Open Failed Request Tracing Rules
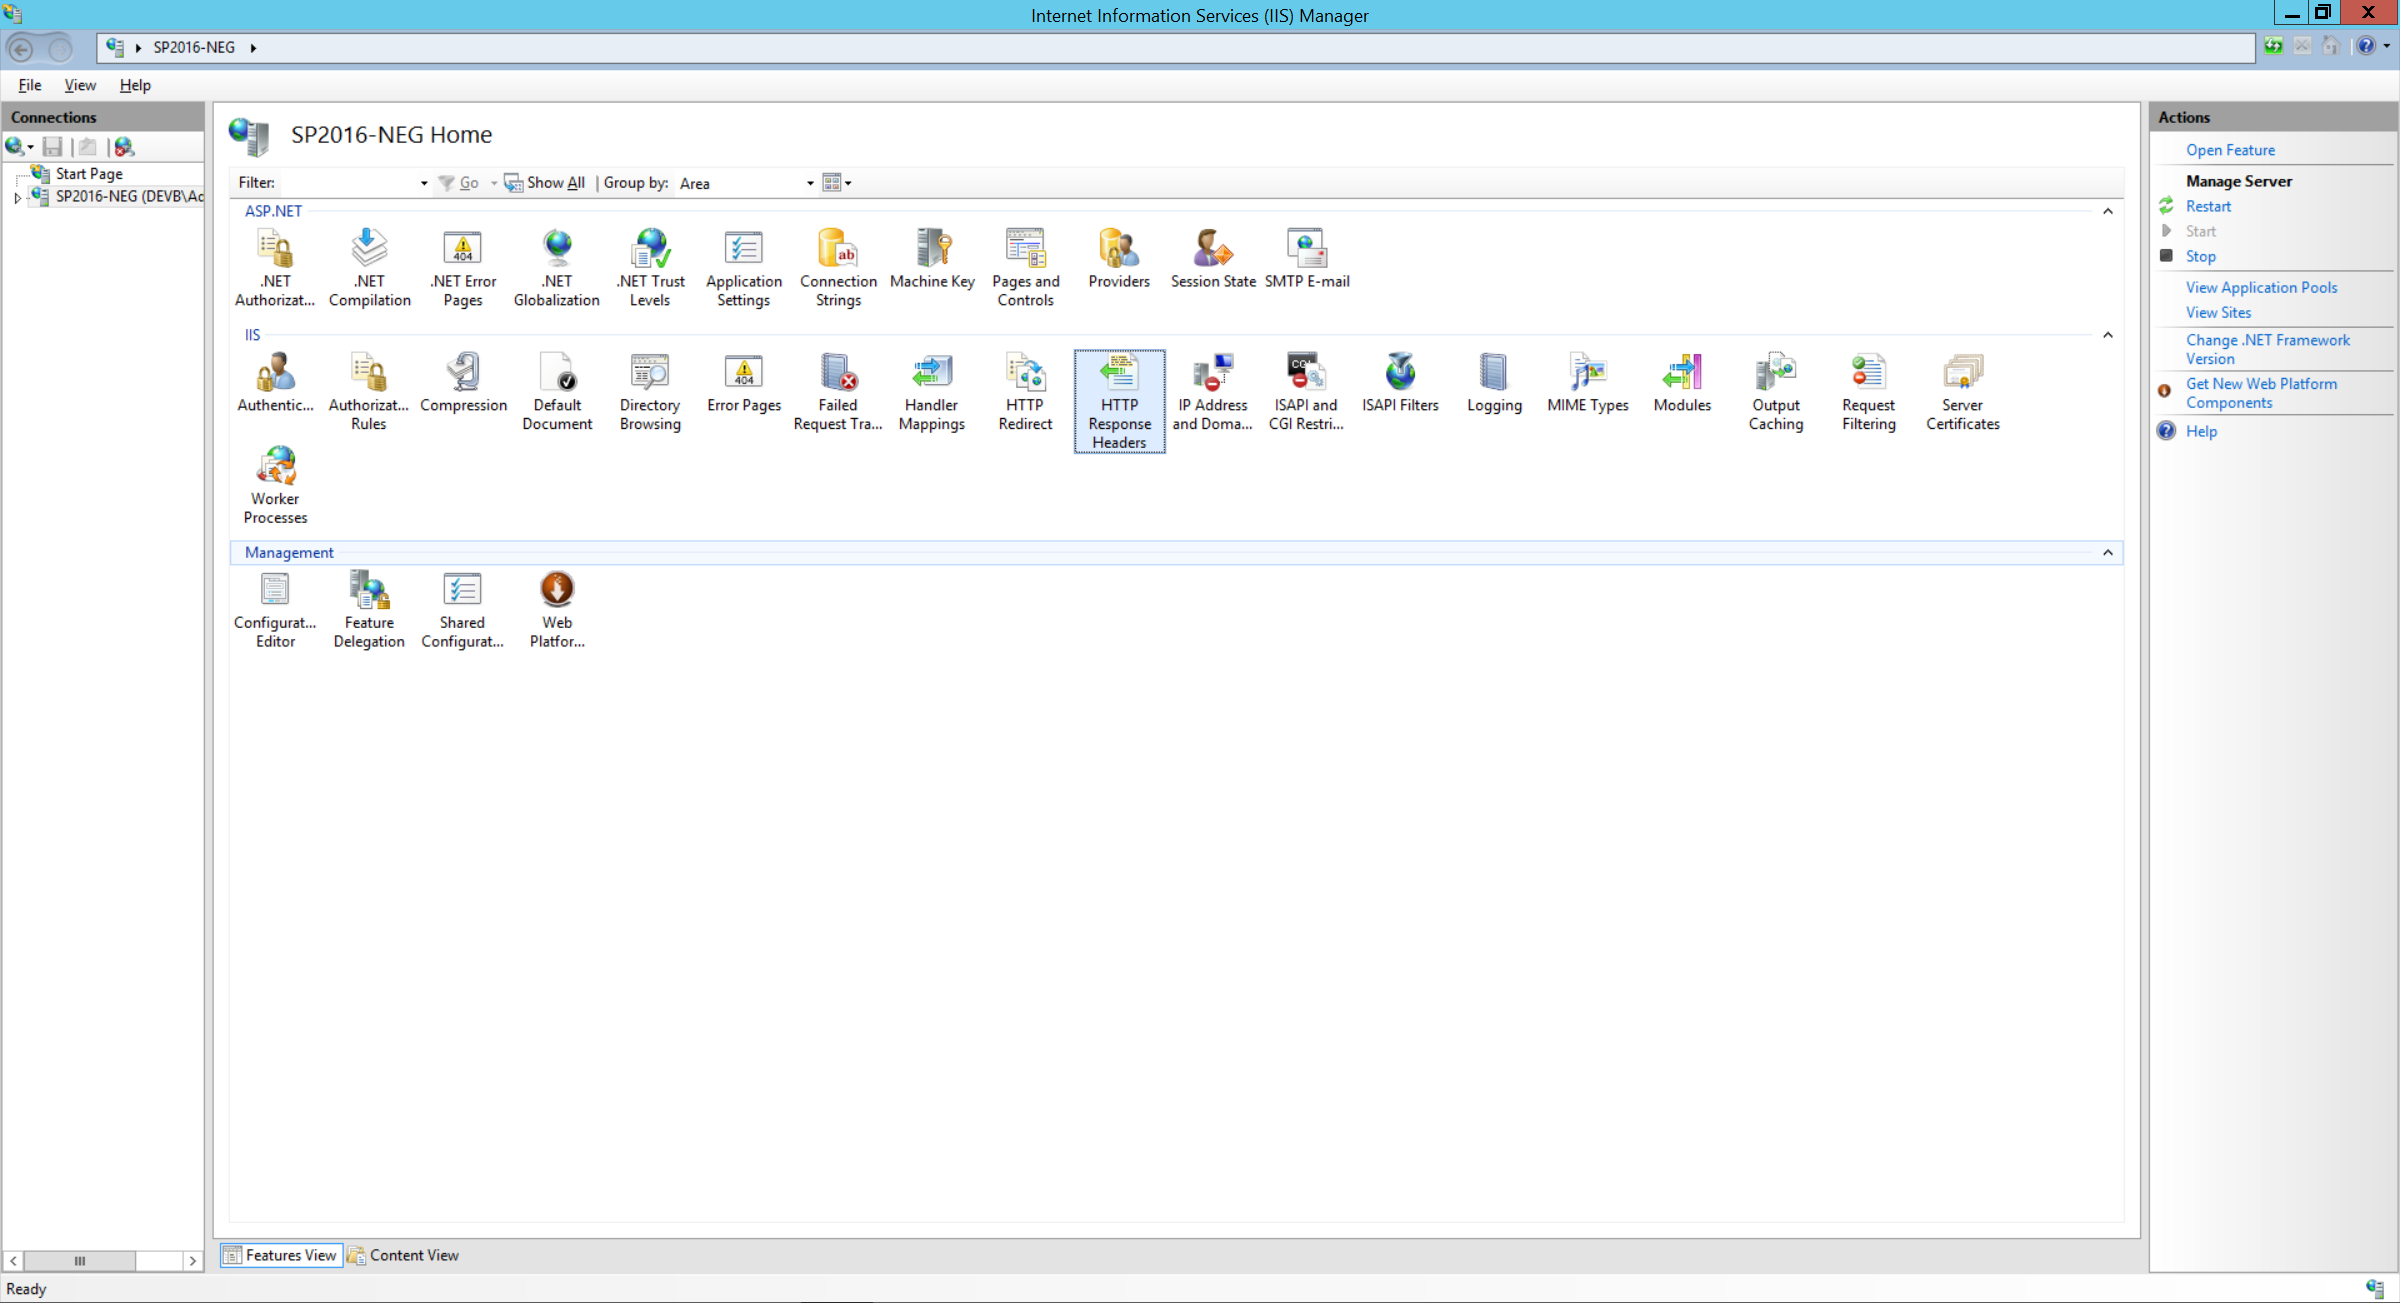 click(838, 391)
